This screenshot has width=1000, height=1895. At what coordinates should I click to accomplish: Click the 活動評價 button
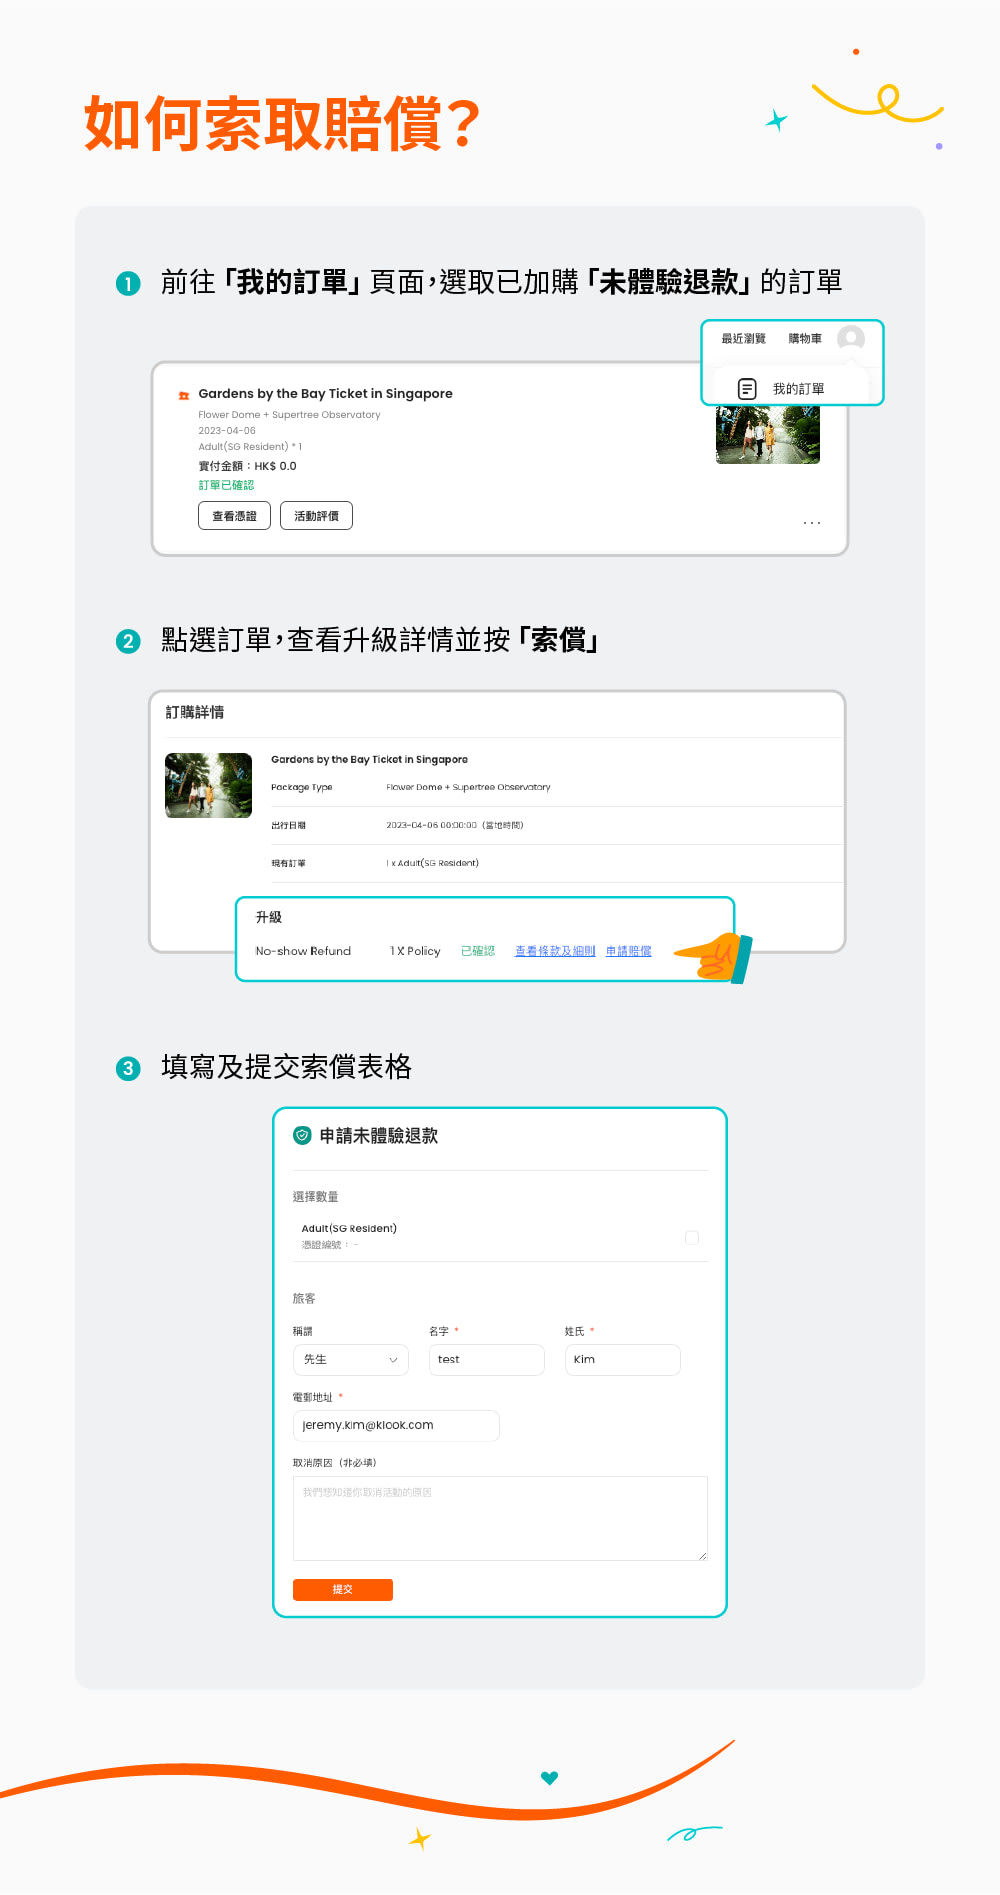pyautogui.click(x=316, y=516)
